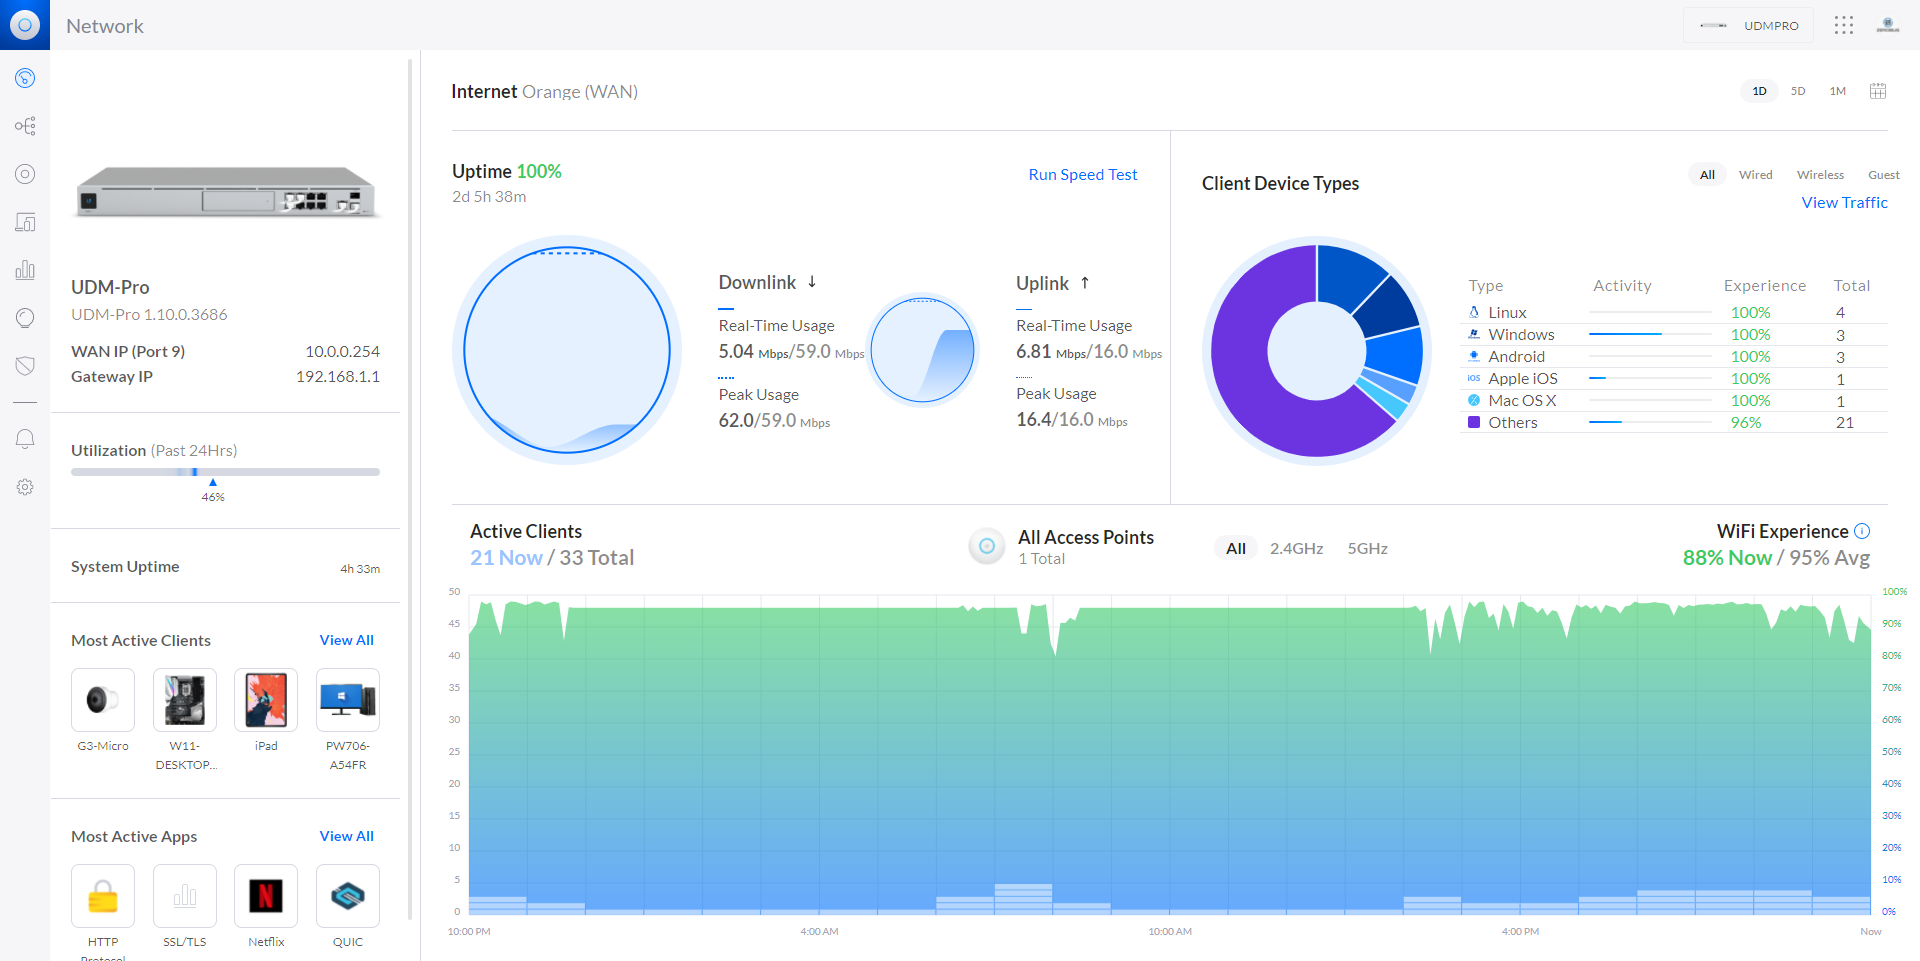The width and height of the screenshot is (1920, 961).
Task: Open the shield security sidebar icon
Action: [24, 366]
